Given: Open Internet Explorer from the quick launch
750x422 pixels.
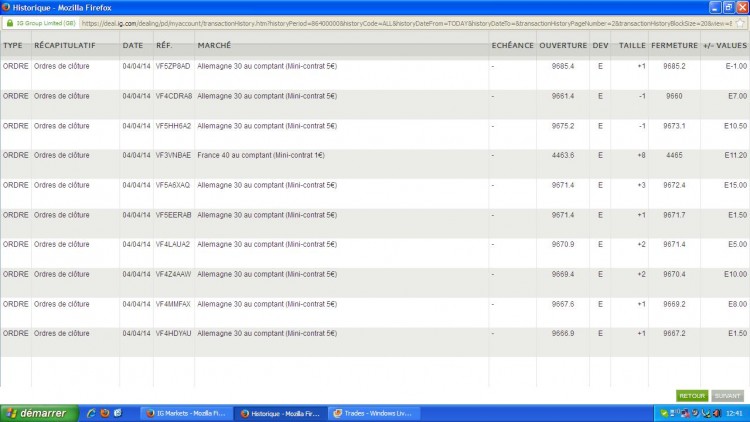Looking at the screenshot, I should coord(91,413).
